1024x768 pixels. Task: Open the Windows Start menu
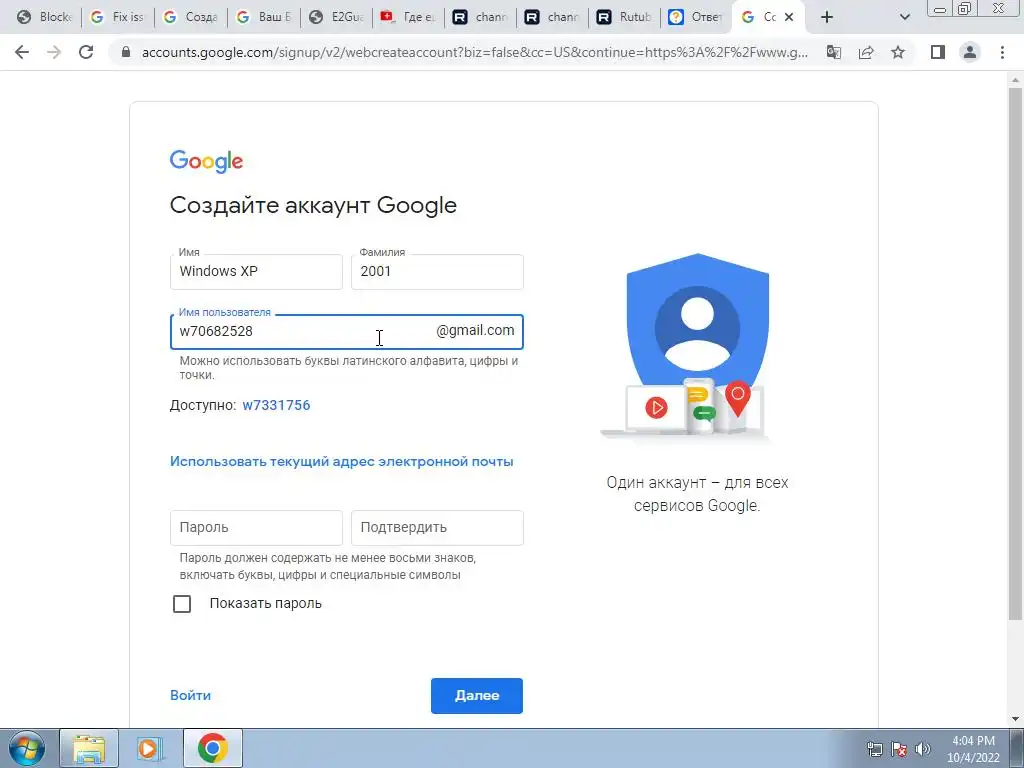coord(27,748)
